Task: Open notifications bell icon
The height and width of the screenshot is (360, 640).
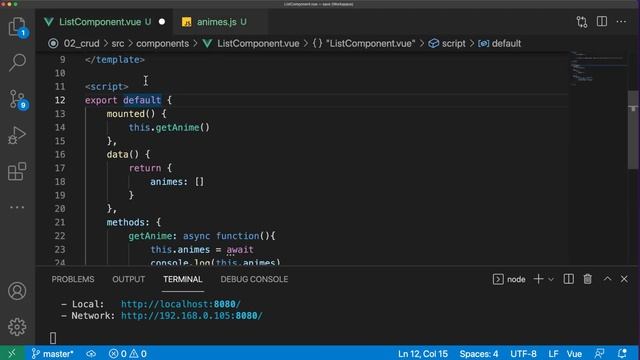Action: (622, 353)
